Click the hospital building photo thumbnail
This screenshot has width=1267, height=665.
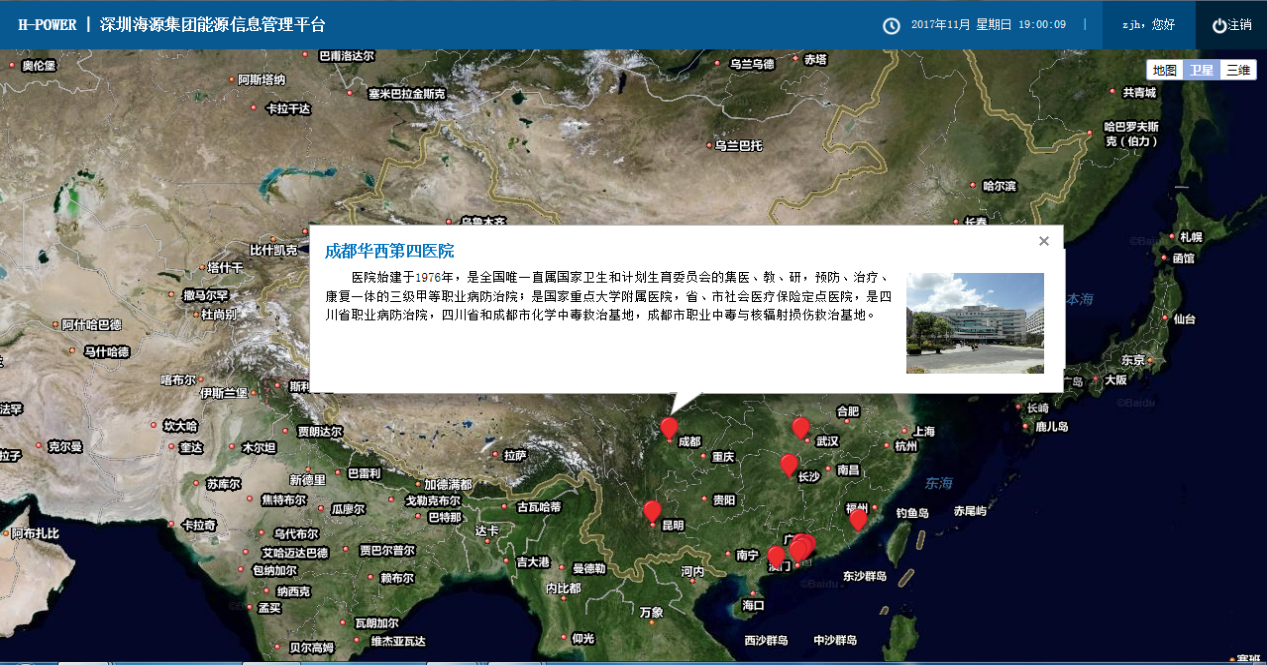[x=974, y=323]
